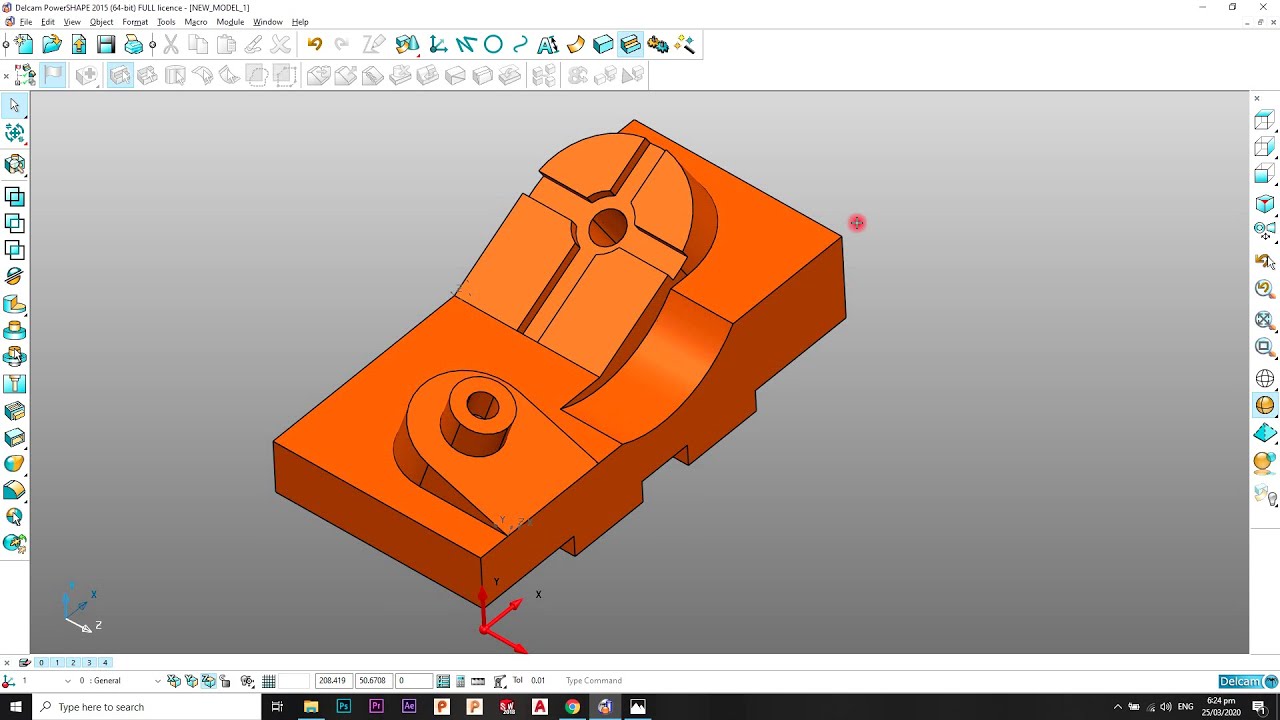Viewport: 1280px width, 720px height.
Task: Open the File menu
Action: [26, 22]
